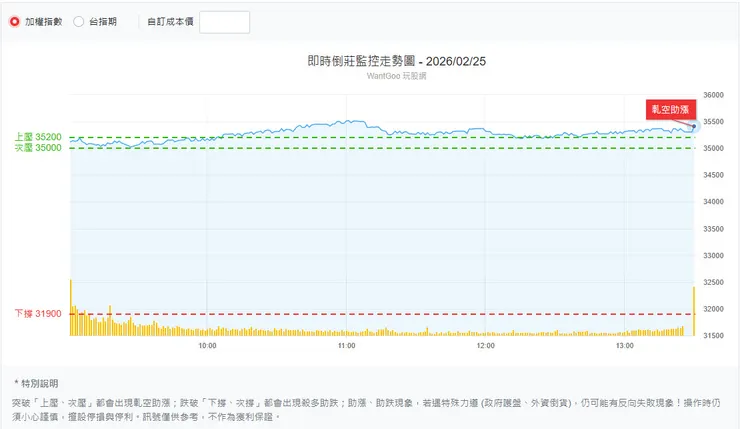Click the tall closing volume bar at right

coord(693,312)
